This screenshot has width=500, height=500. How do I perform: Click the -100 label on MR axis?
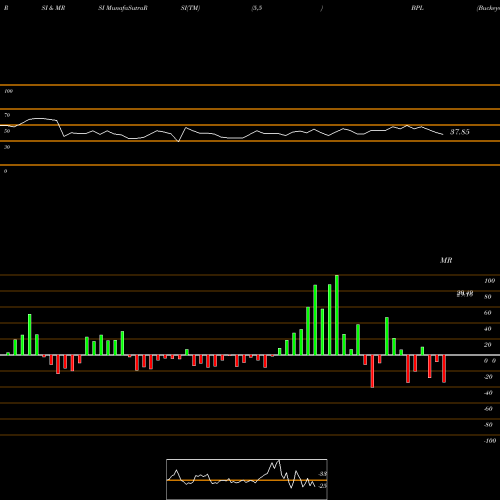point(490,441)
